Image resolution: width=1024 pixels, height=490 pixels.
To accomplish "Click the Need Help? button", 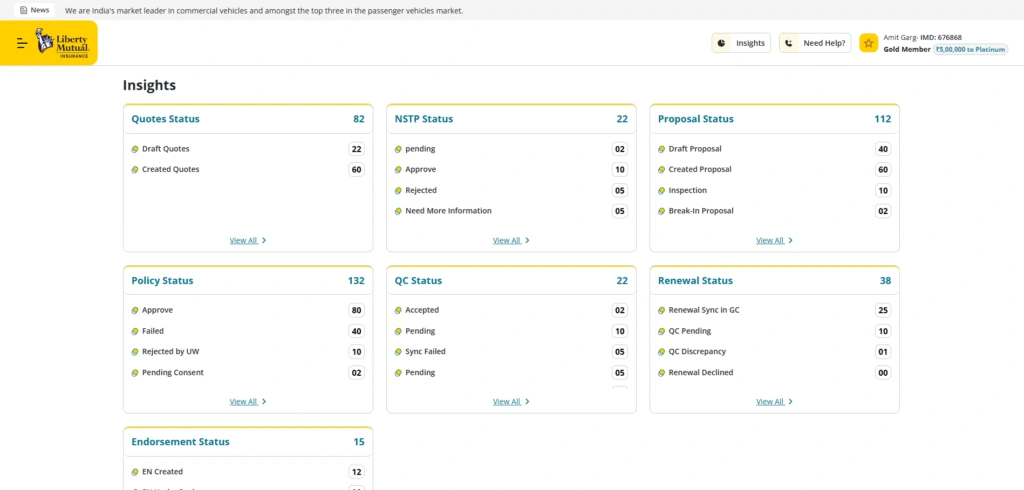I will 815,43.
